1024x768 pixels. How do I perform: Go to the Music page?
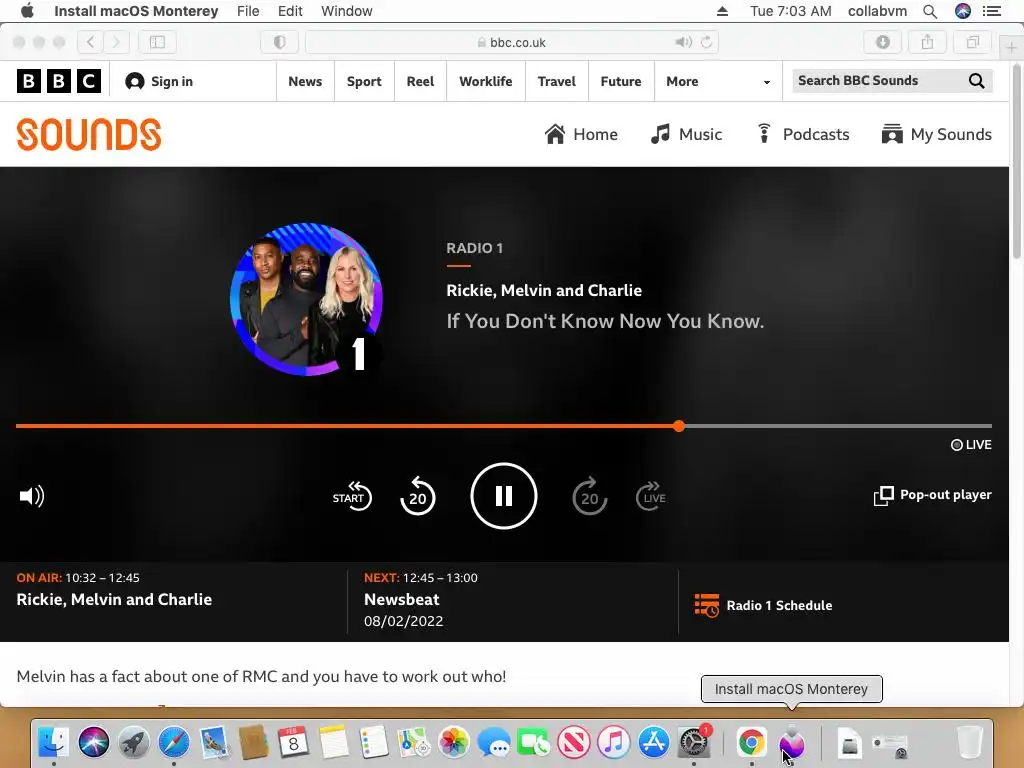click(686, 134)
